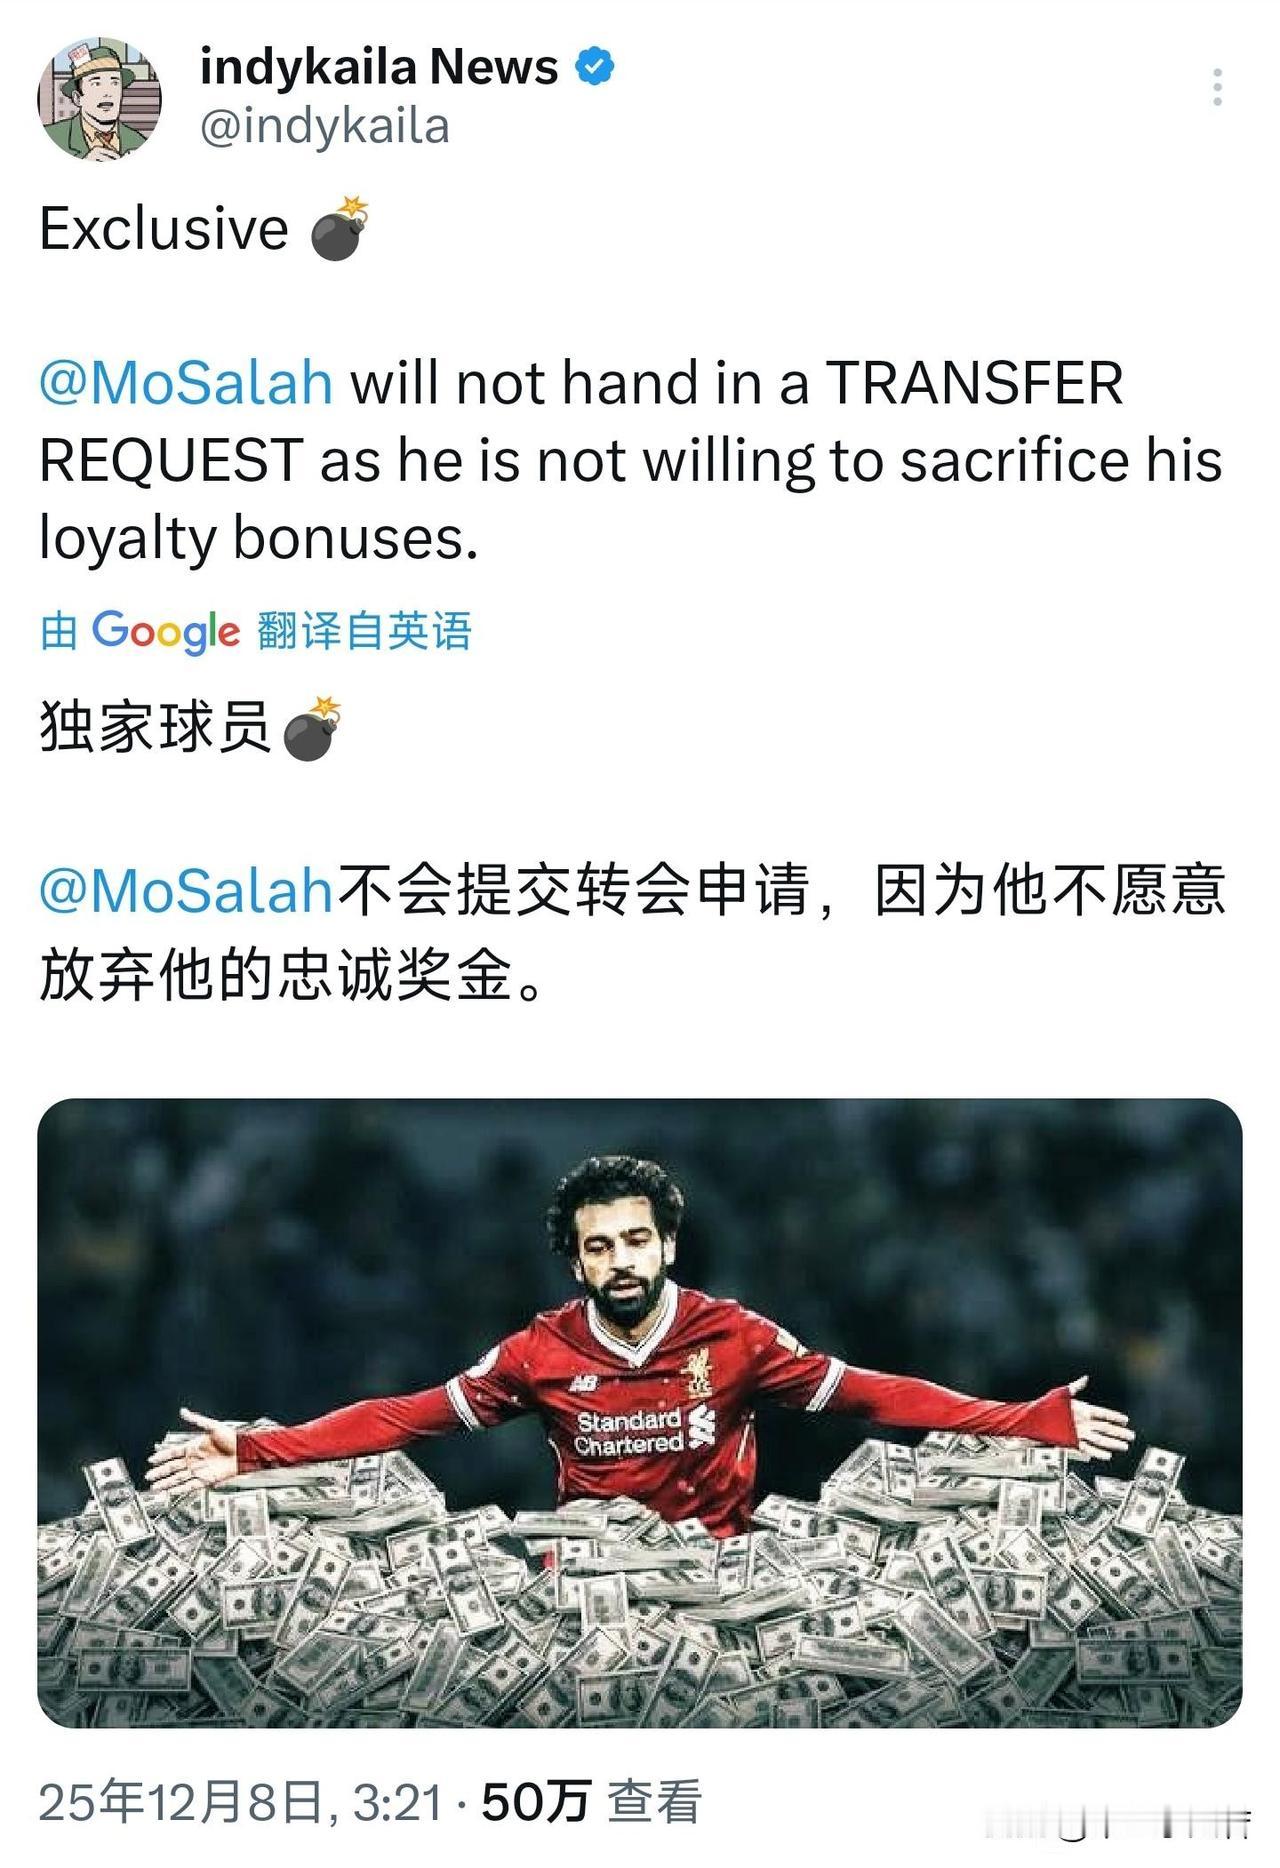Click the 翻译自英语 translation label
Screen dimensions: 1280x1868
coord(364,631)
